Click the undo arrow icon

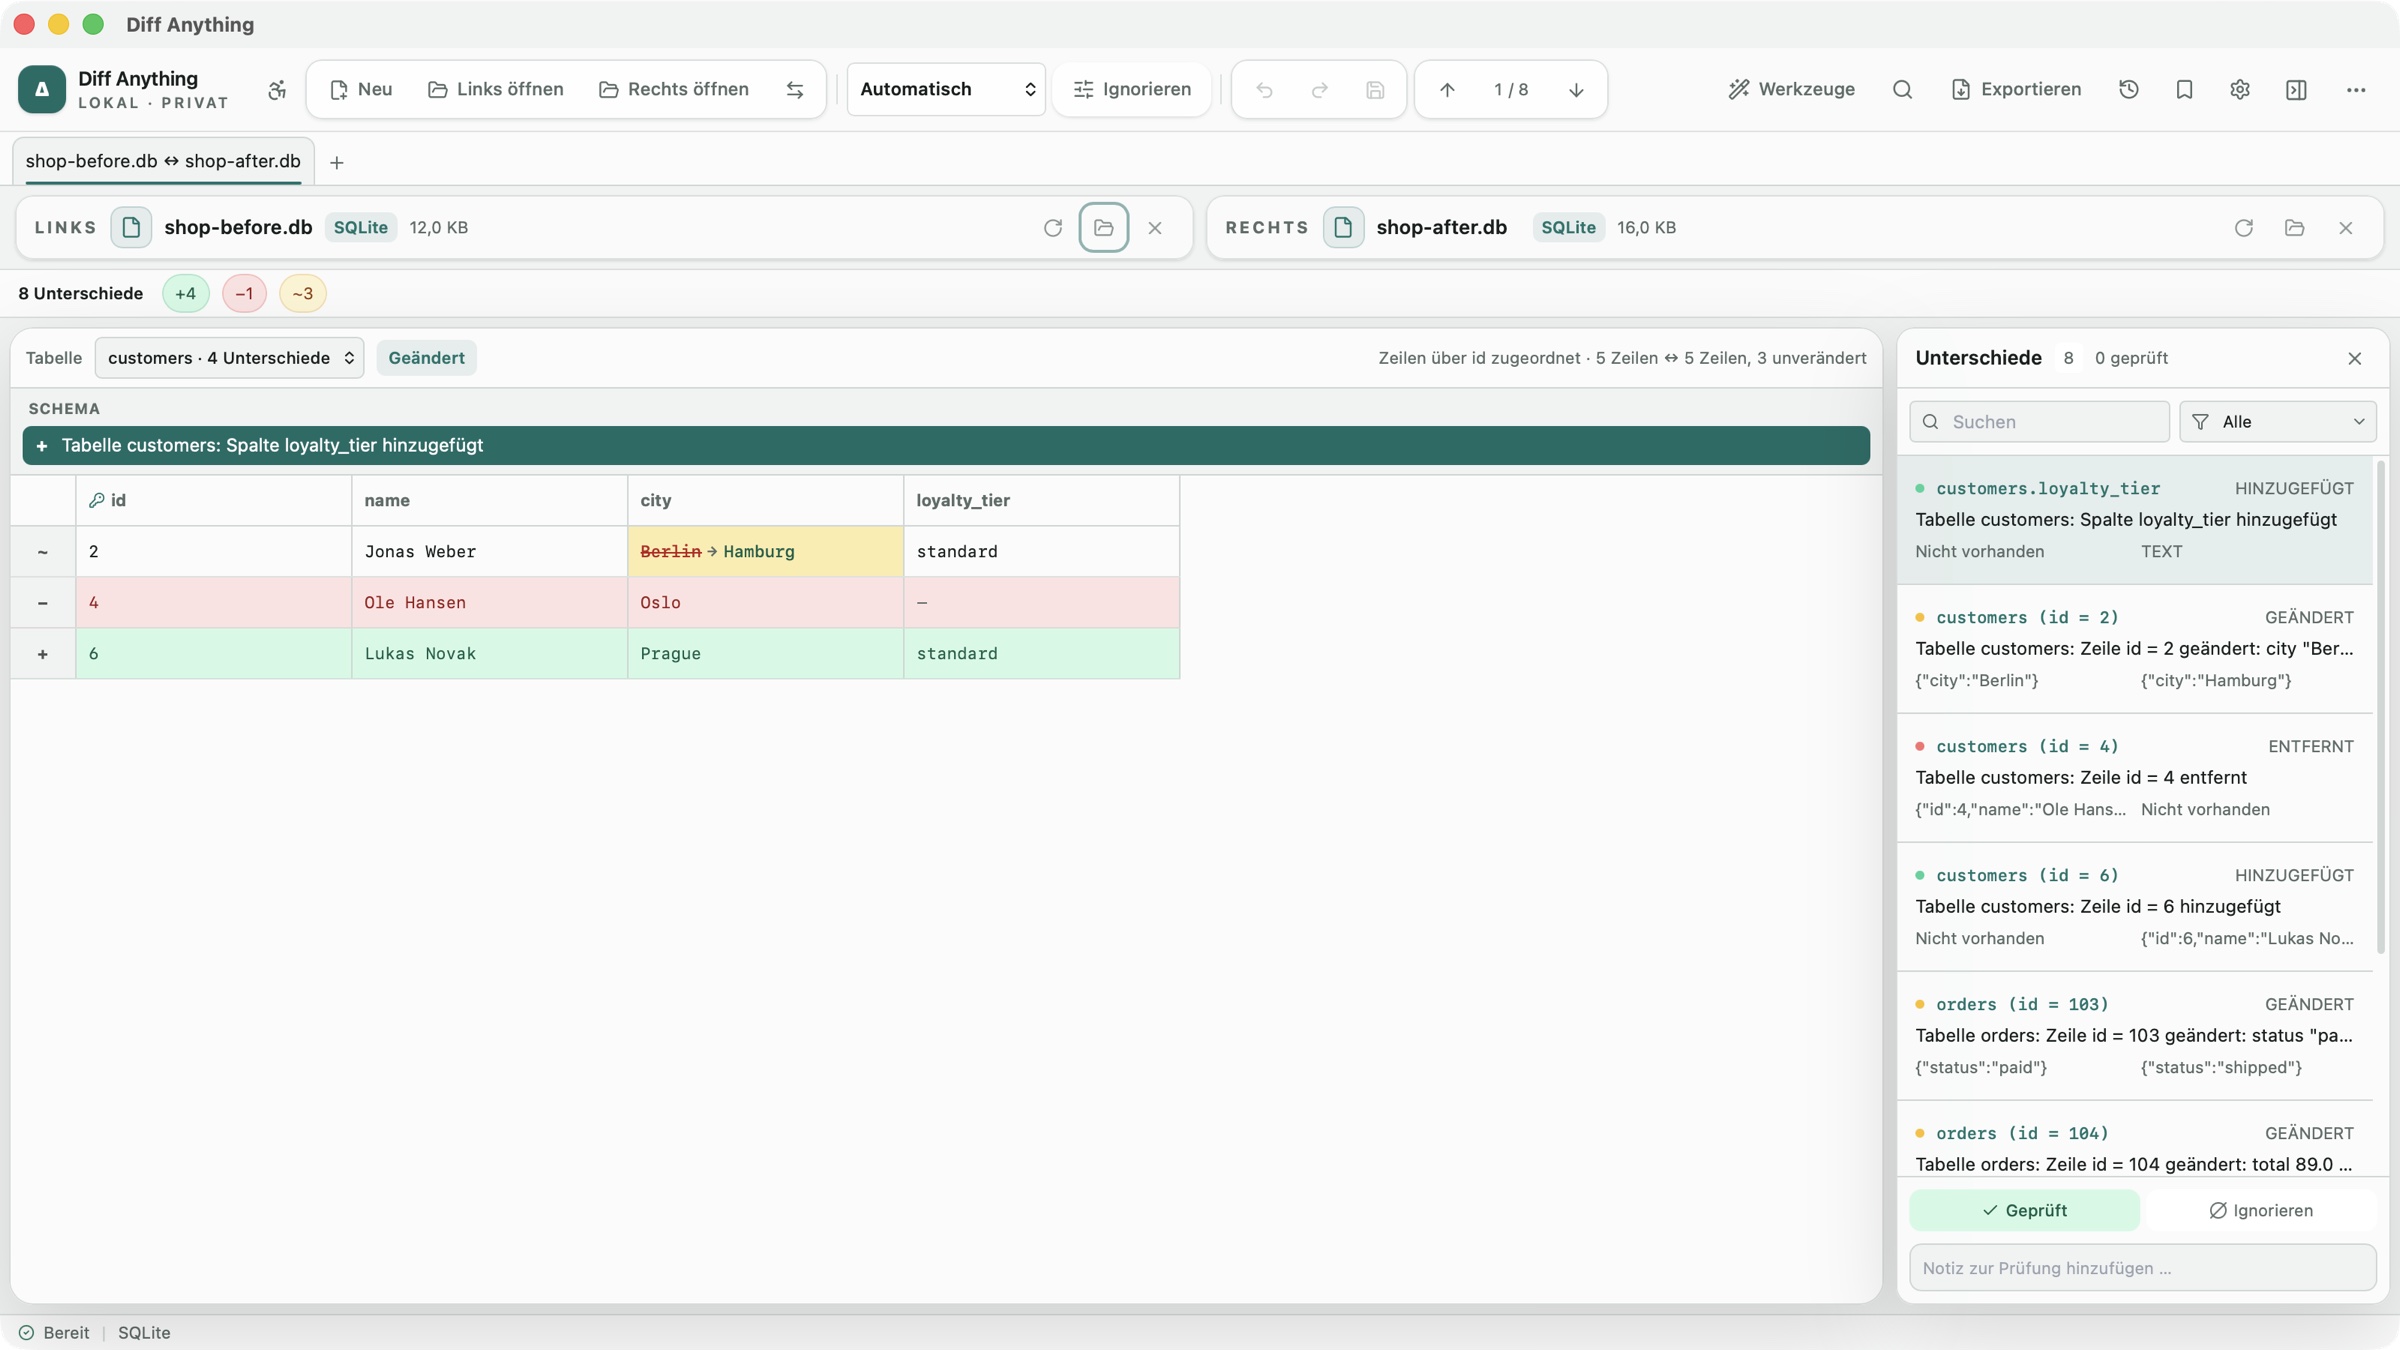tap(1264, 90)
